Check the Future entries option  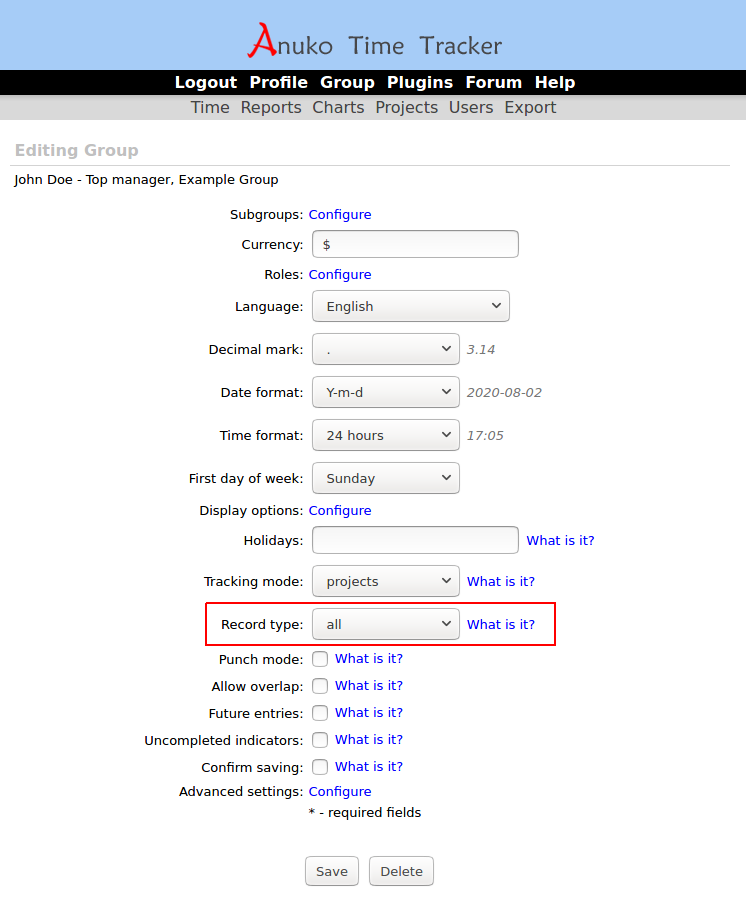click(x=320, y=713)
